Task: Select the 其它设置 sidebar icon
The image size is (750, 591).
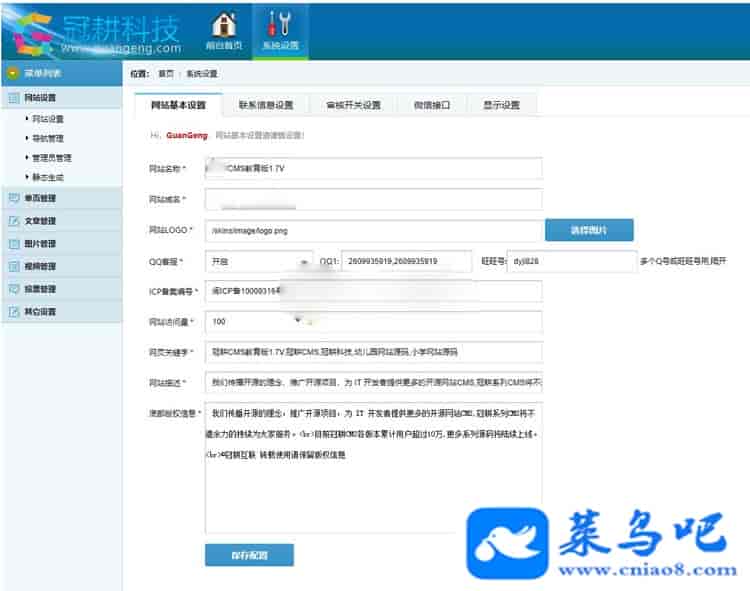Action: click(x=13, y=312)
